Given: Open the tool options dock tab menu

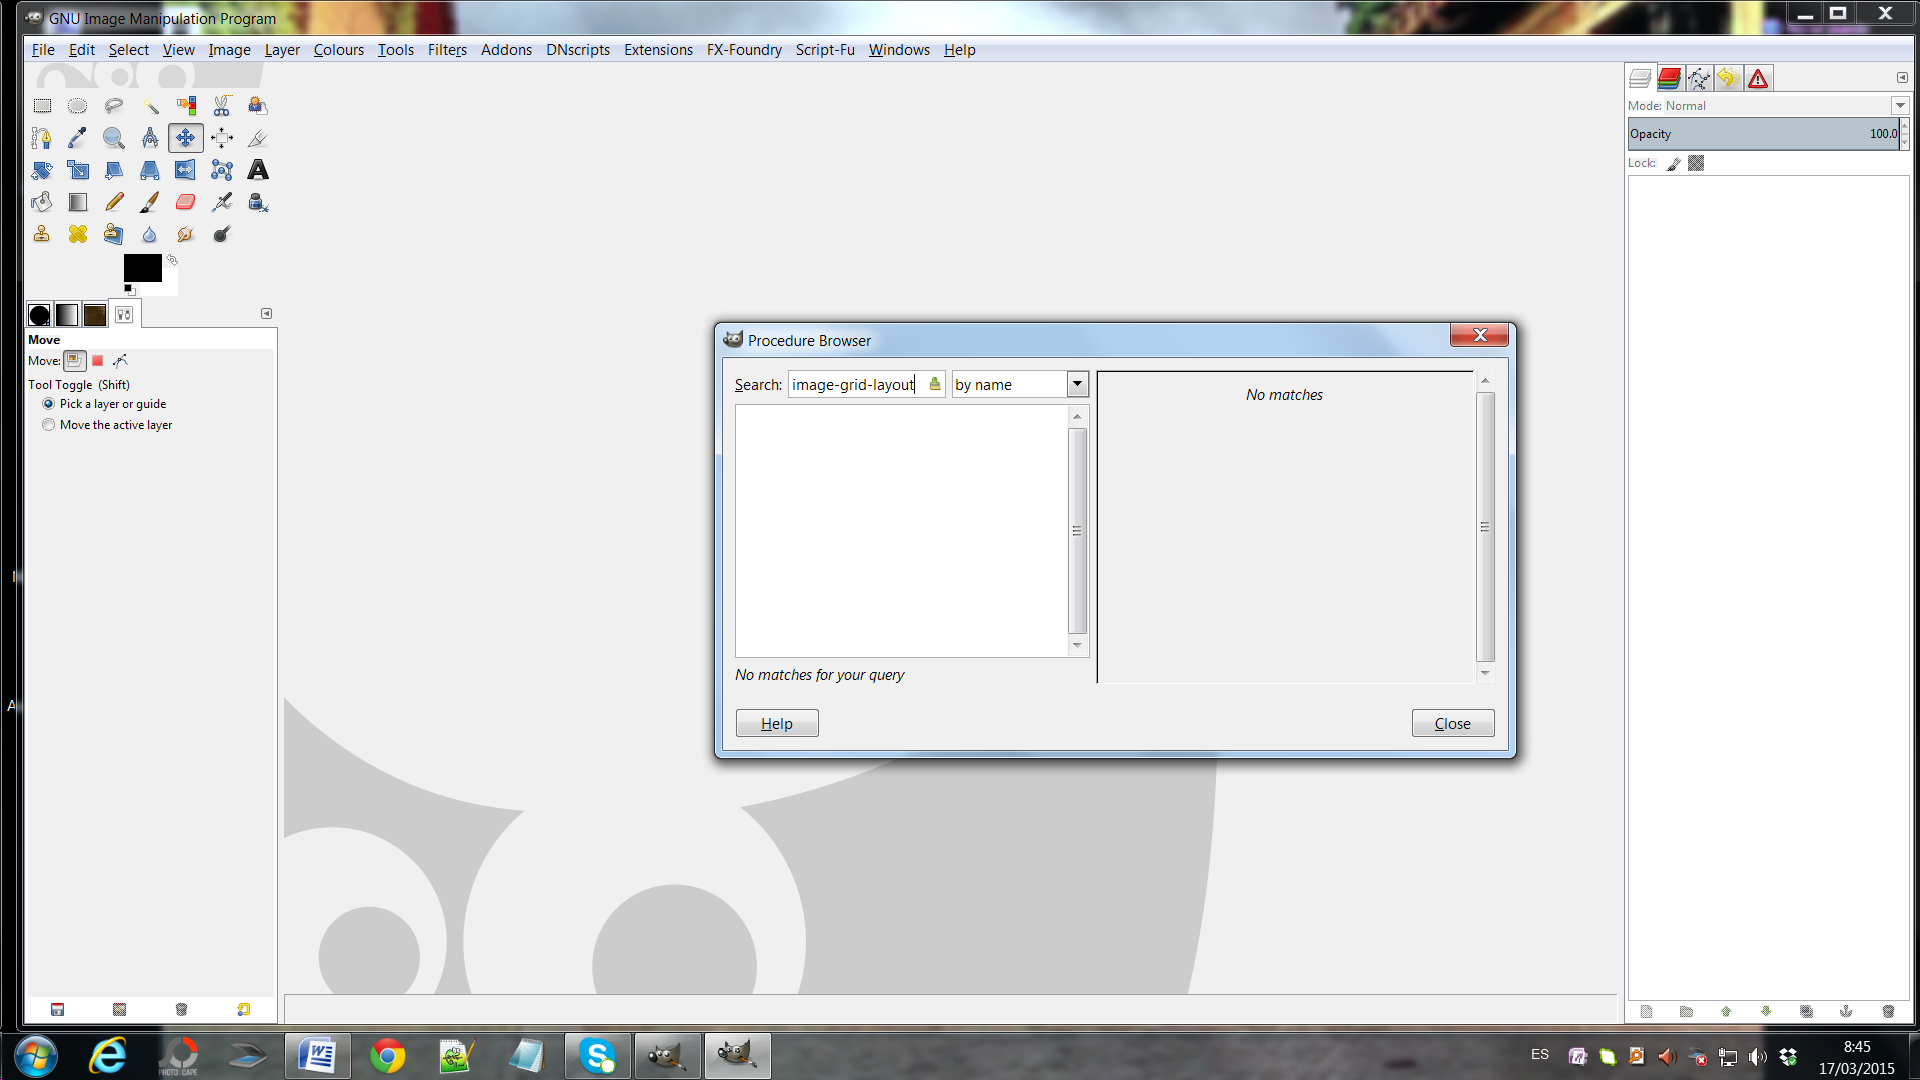Looking at the screenshot, I should 267,314.
